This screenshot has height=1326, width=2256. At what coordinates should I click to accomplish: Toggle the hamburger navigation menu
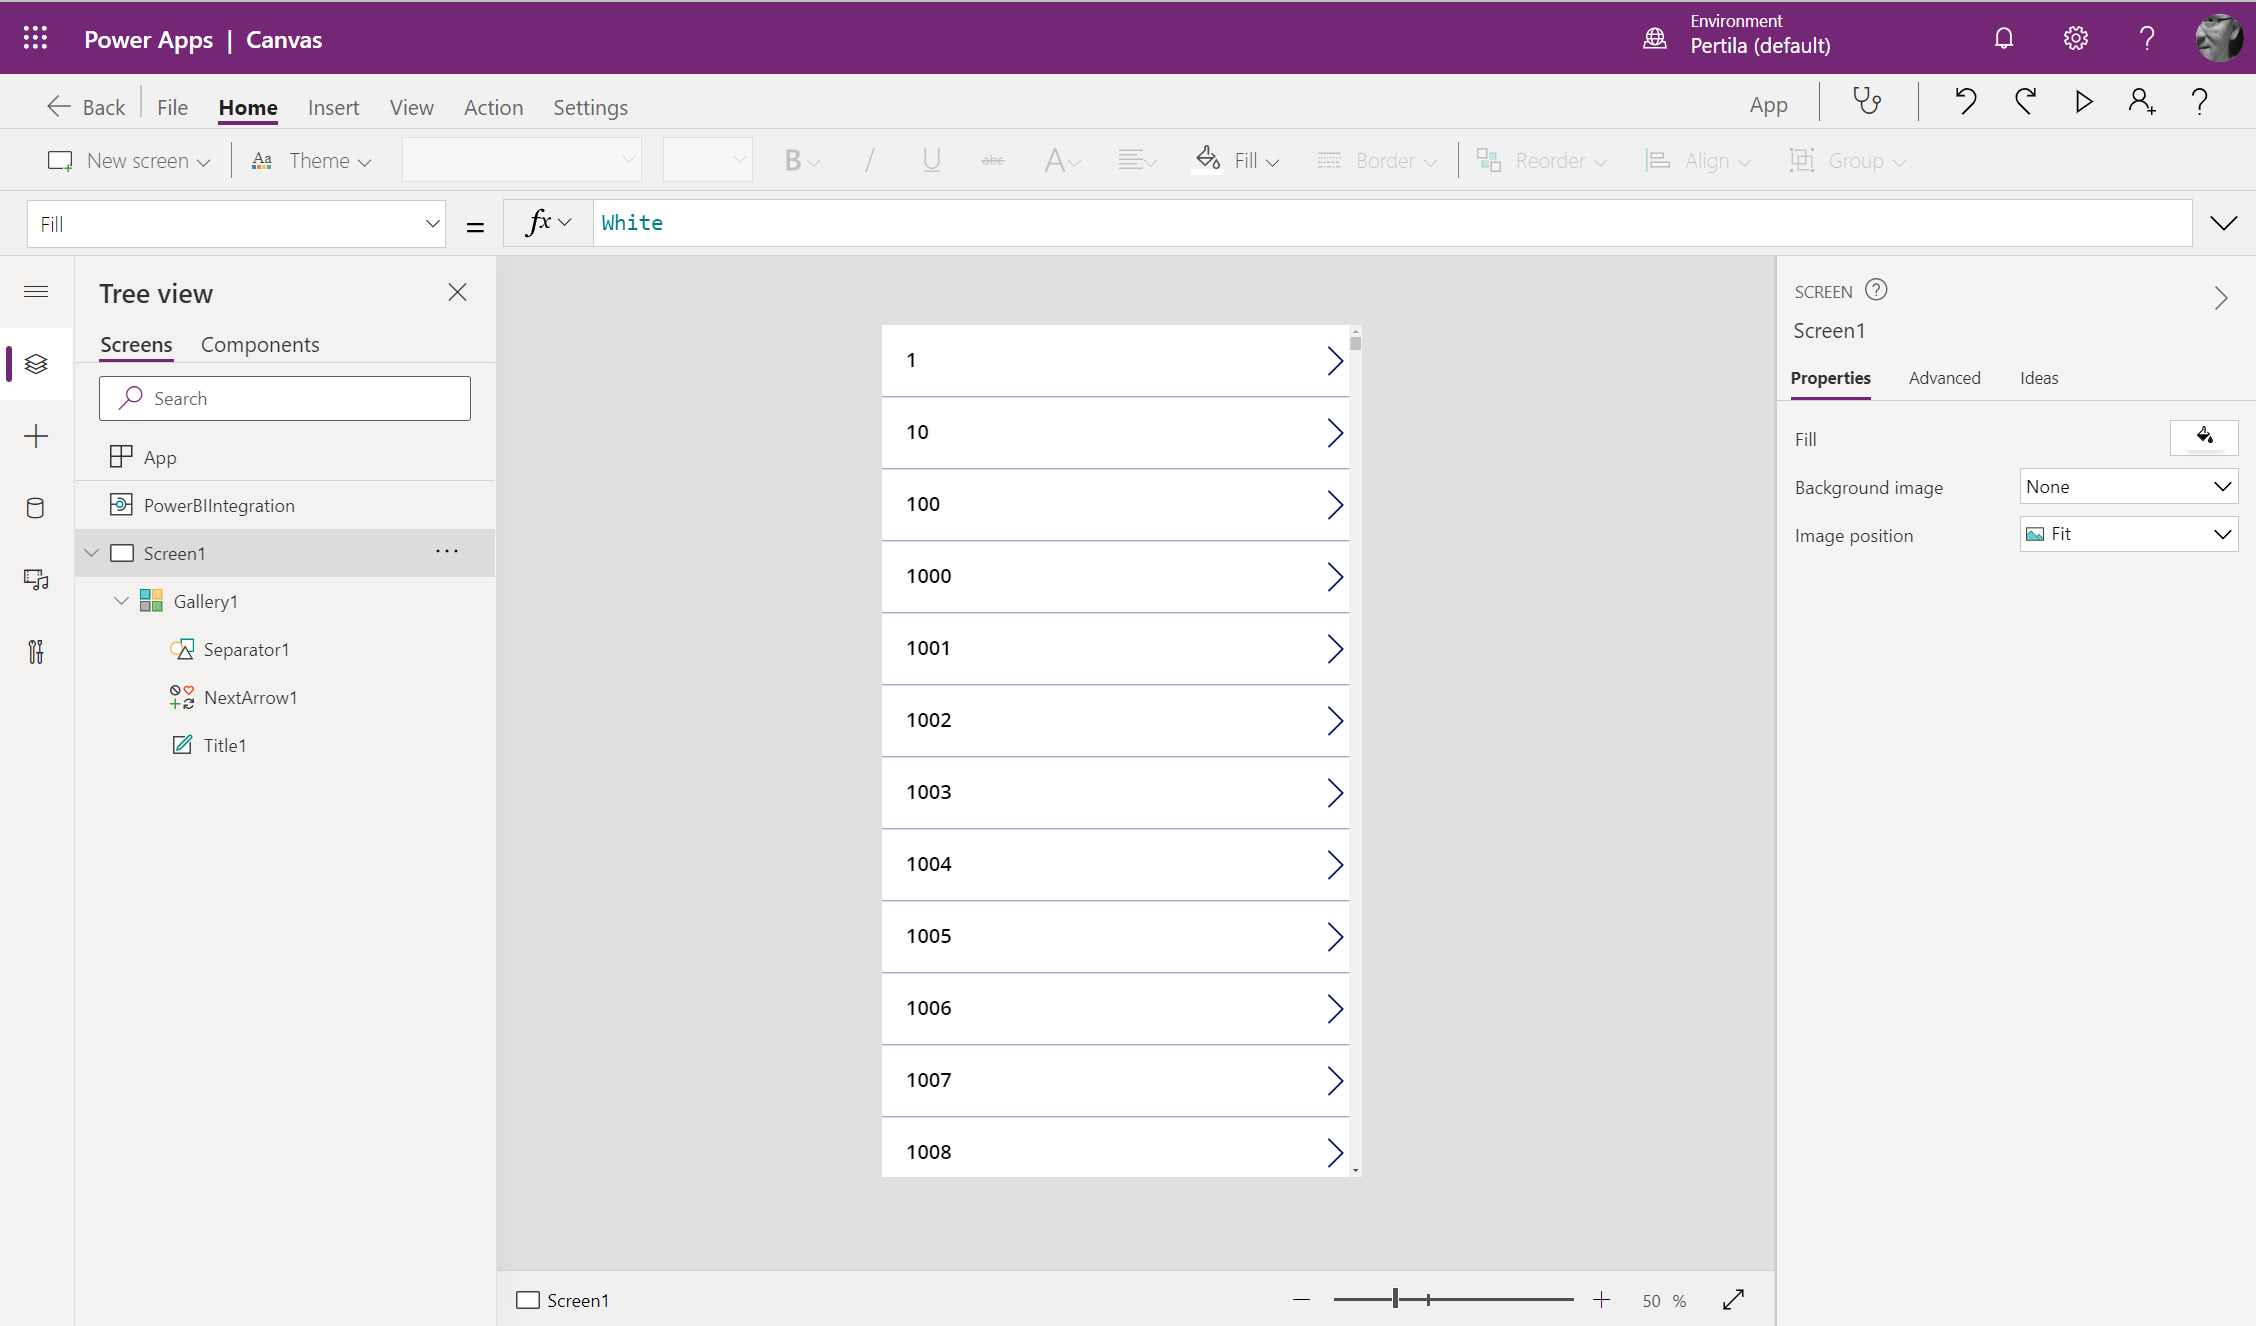pos(36,292)
